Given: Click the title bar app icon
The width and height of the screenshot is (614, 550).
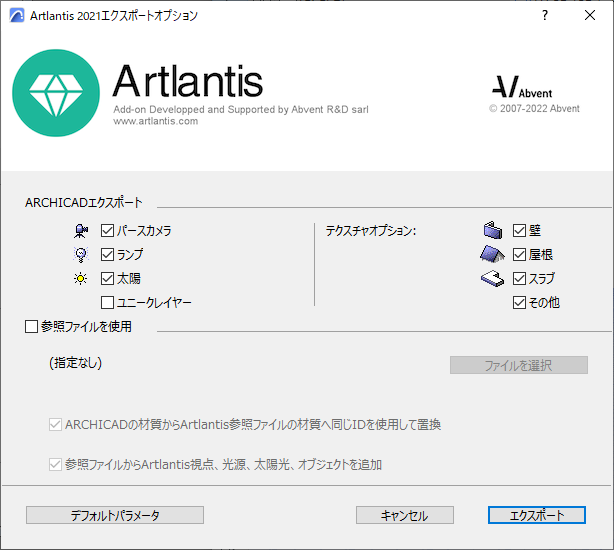Looking at the screenshot, I should pos(17,16).
